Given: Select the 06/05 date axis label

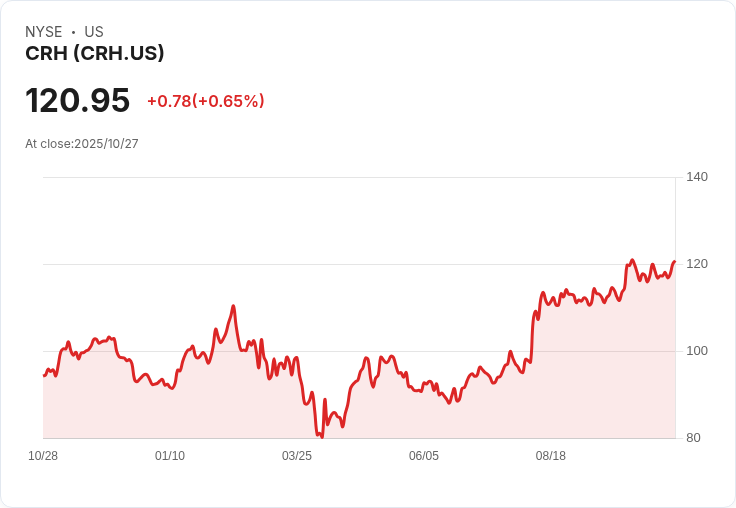Looking at the screenshot, I should click(424, 456).
